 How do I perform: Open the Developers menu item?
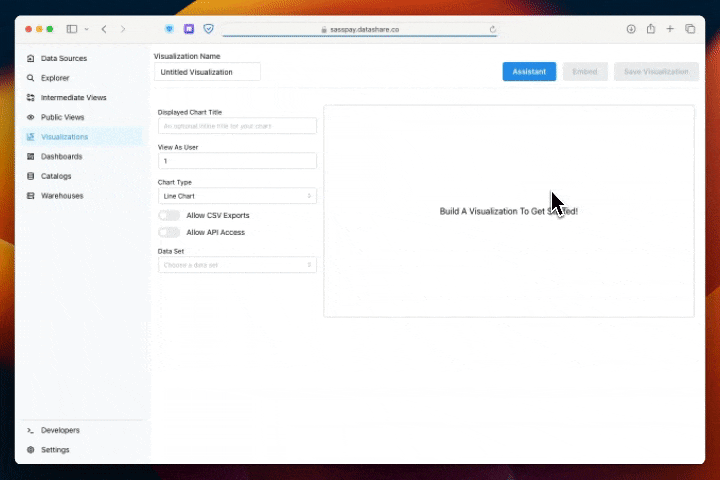tap(60, 430)
